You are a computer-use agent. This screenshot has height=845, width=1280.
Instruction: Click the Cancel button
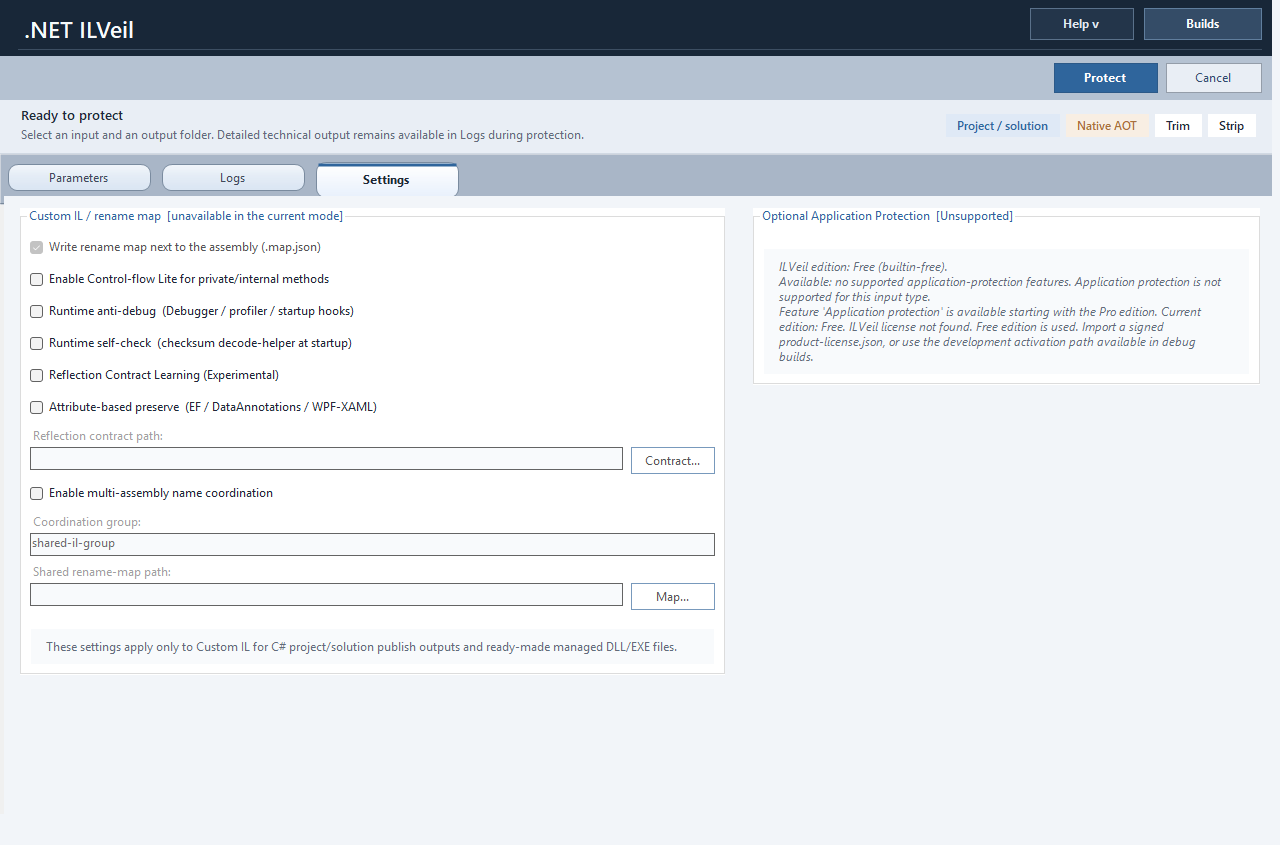pos(1213,77)
